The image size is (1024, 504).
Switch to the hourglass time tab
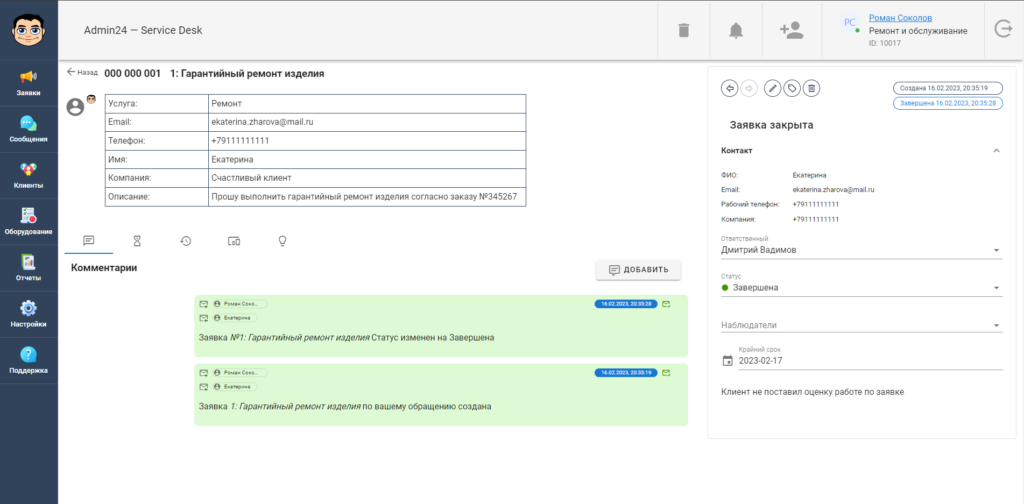tap(137, 241)
